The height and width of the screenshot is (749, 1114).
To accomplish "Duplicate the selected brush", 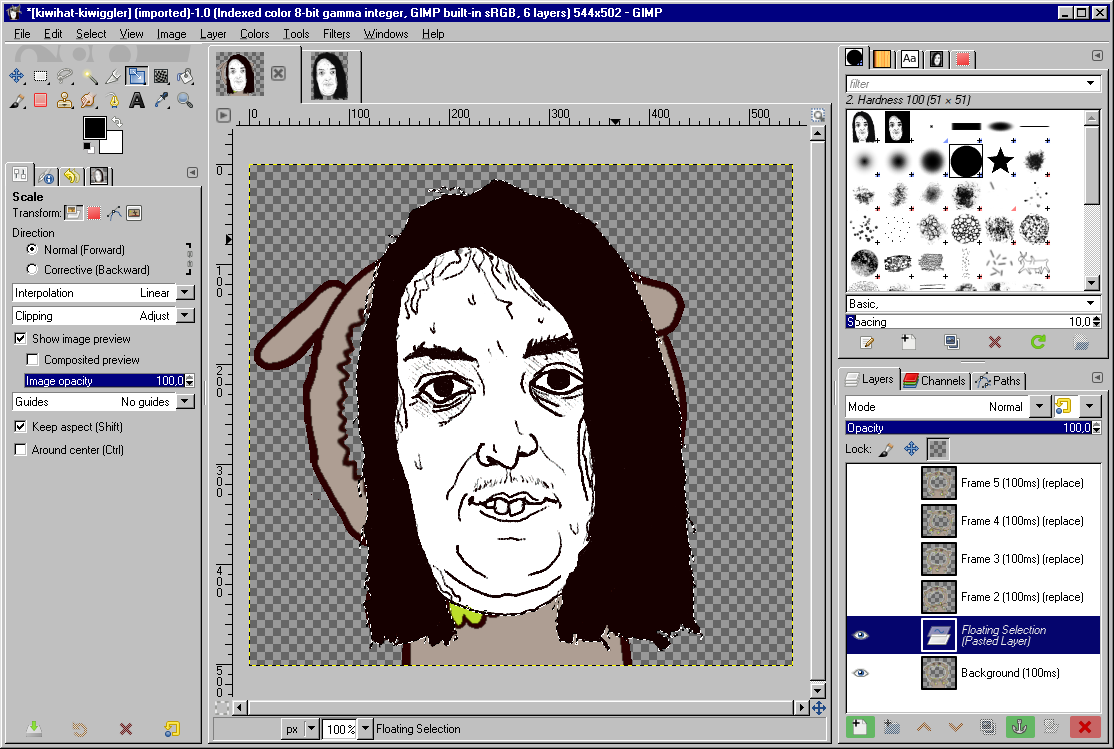I will pyautogui.click(x=952, y=343).
